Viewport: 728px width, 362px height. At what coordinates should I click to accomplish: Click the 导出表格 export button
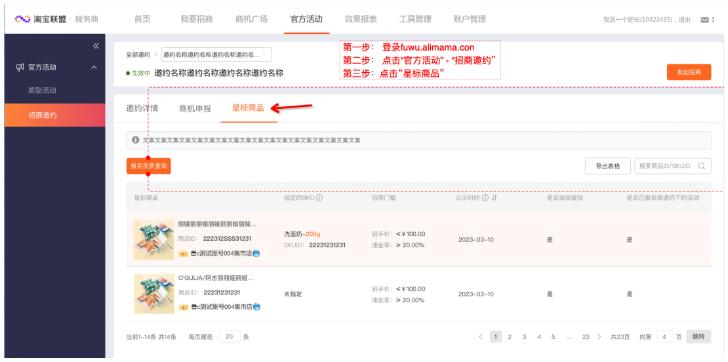(x=608, y=166)
